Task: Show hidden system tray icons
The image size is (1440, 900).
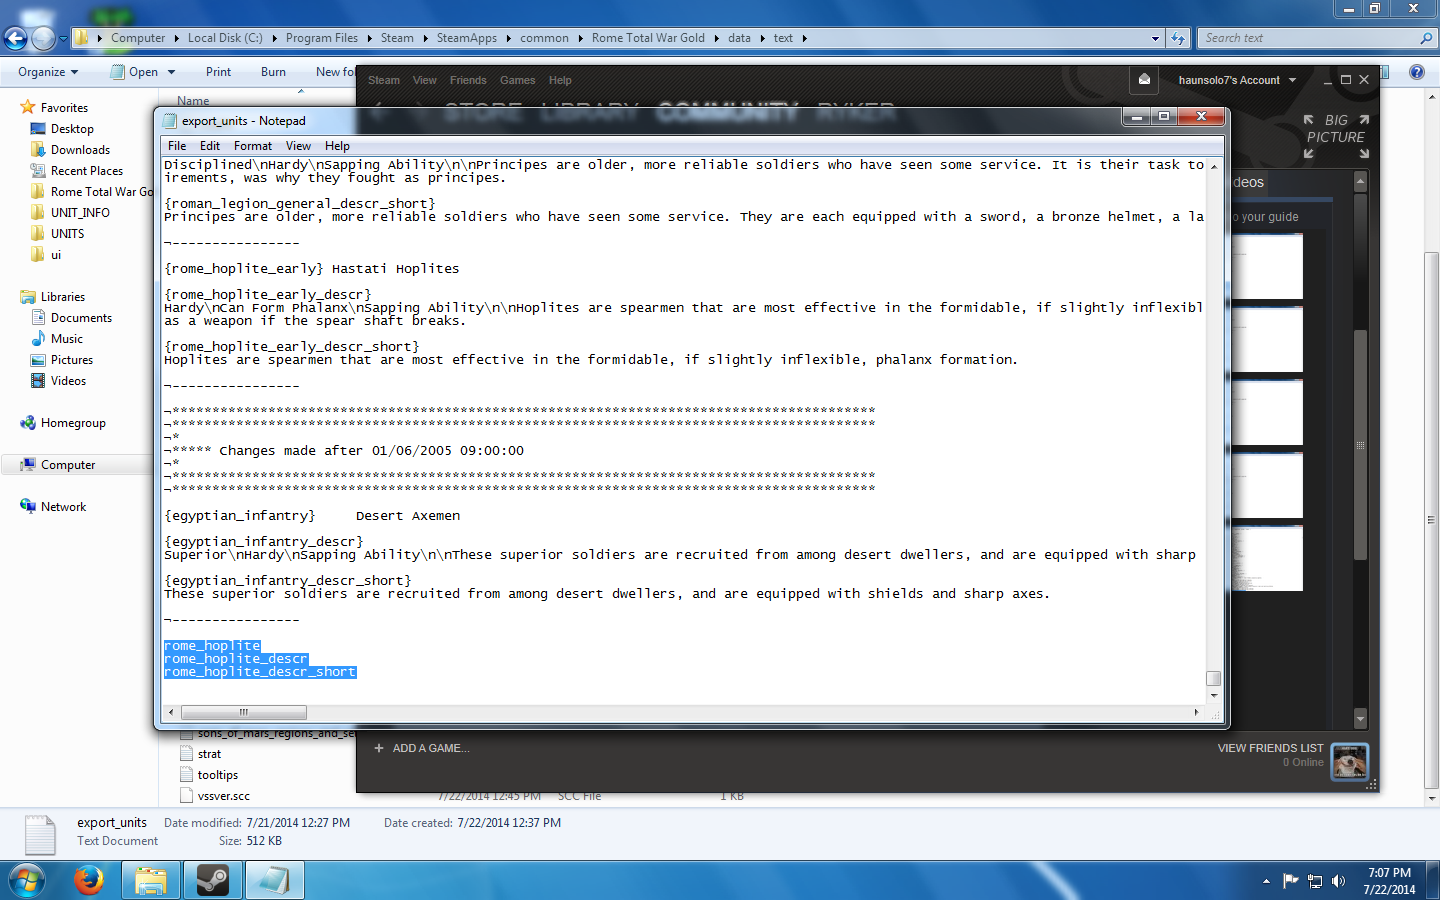Action: pos(1266,881)
